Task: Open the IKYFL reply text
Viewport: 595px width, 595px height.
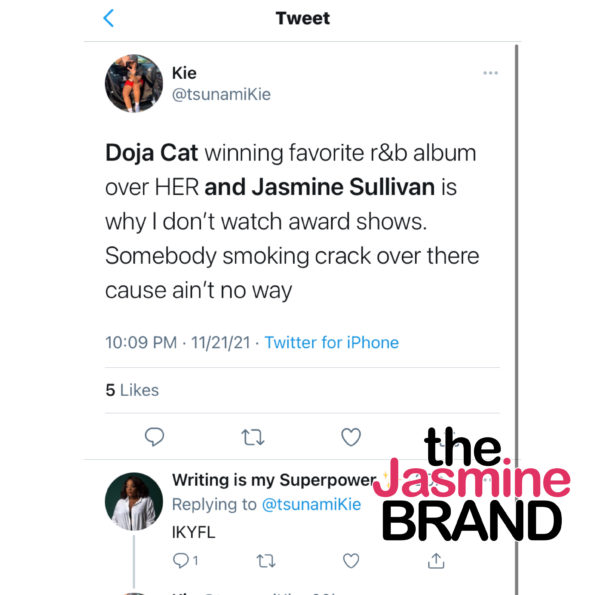Action: pyautogui.click(x=194, y=532)
